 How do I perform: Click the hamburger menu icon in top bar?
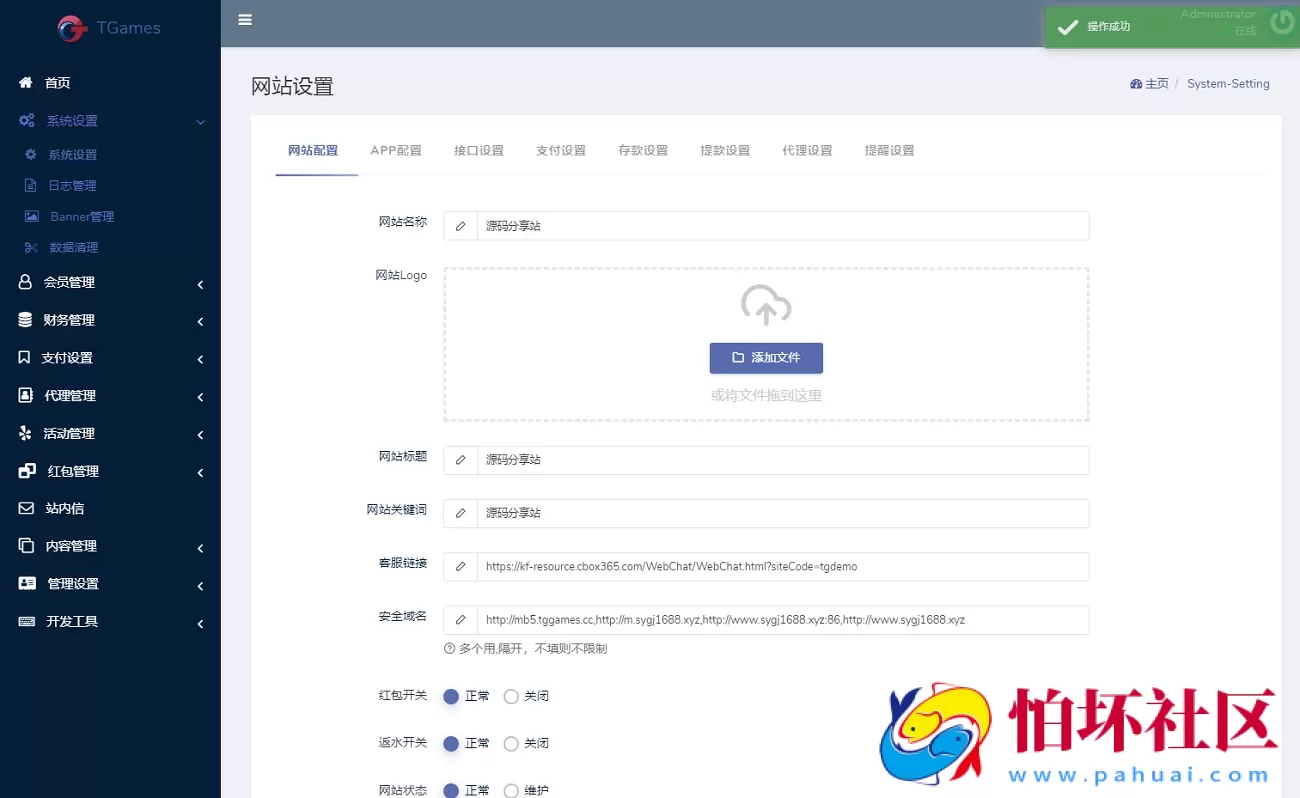(x=245, y=20)
